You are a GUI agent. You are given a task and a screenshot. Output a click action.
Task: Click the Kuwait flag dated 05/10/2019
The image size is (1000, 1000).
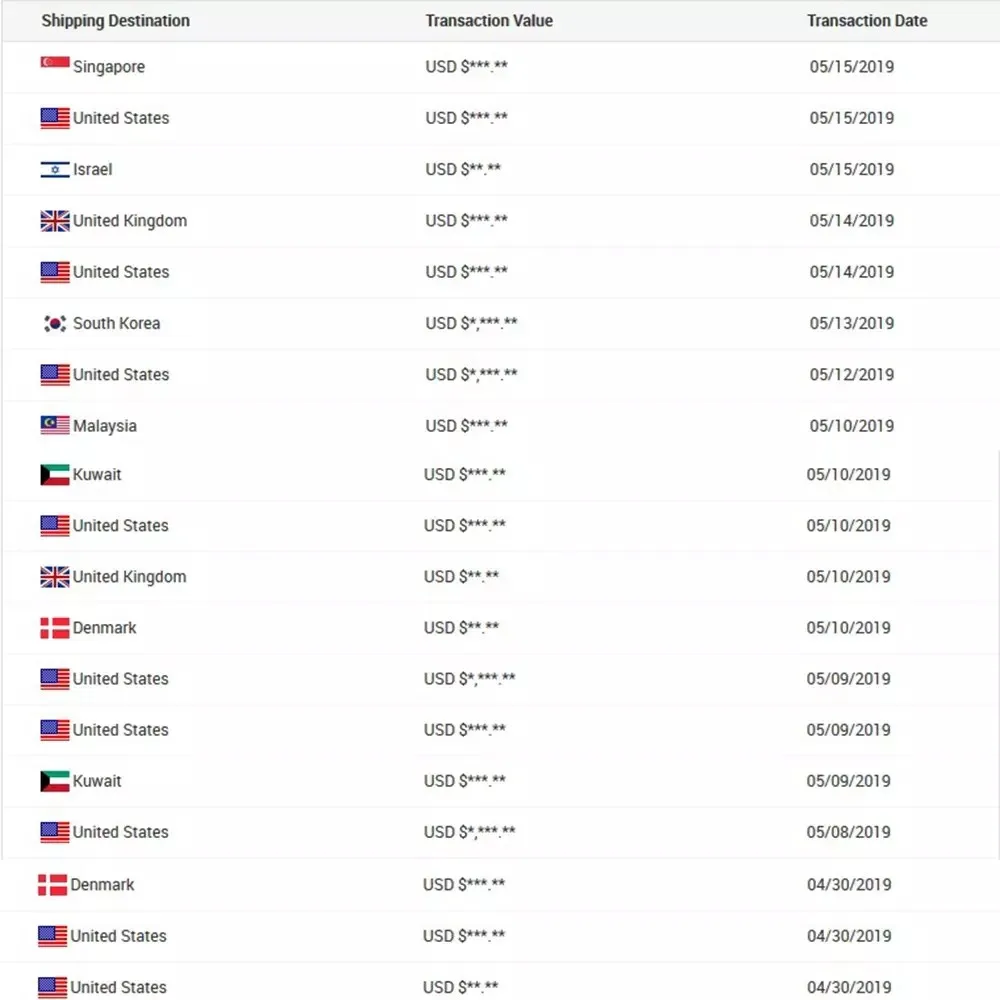pyautogui.click(x=55, y=474)
